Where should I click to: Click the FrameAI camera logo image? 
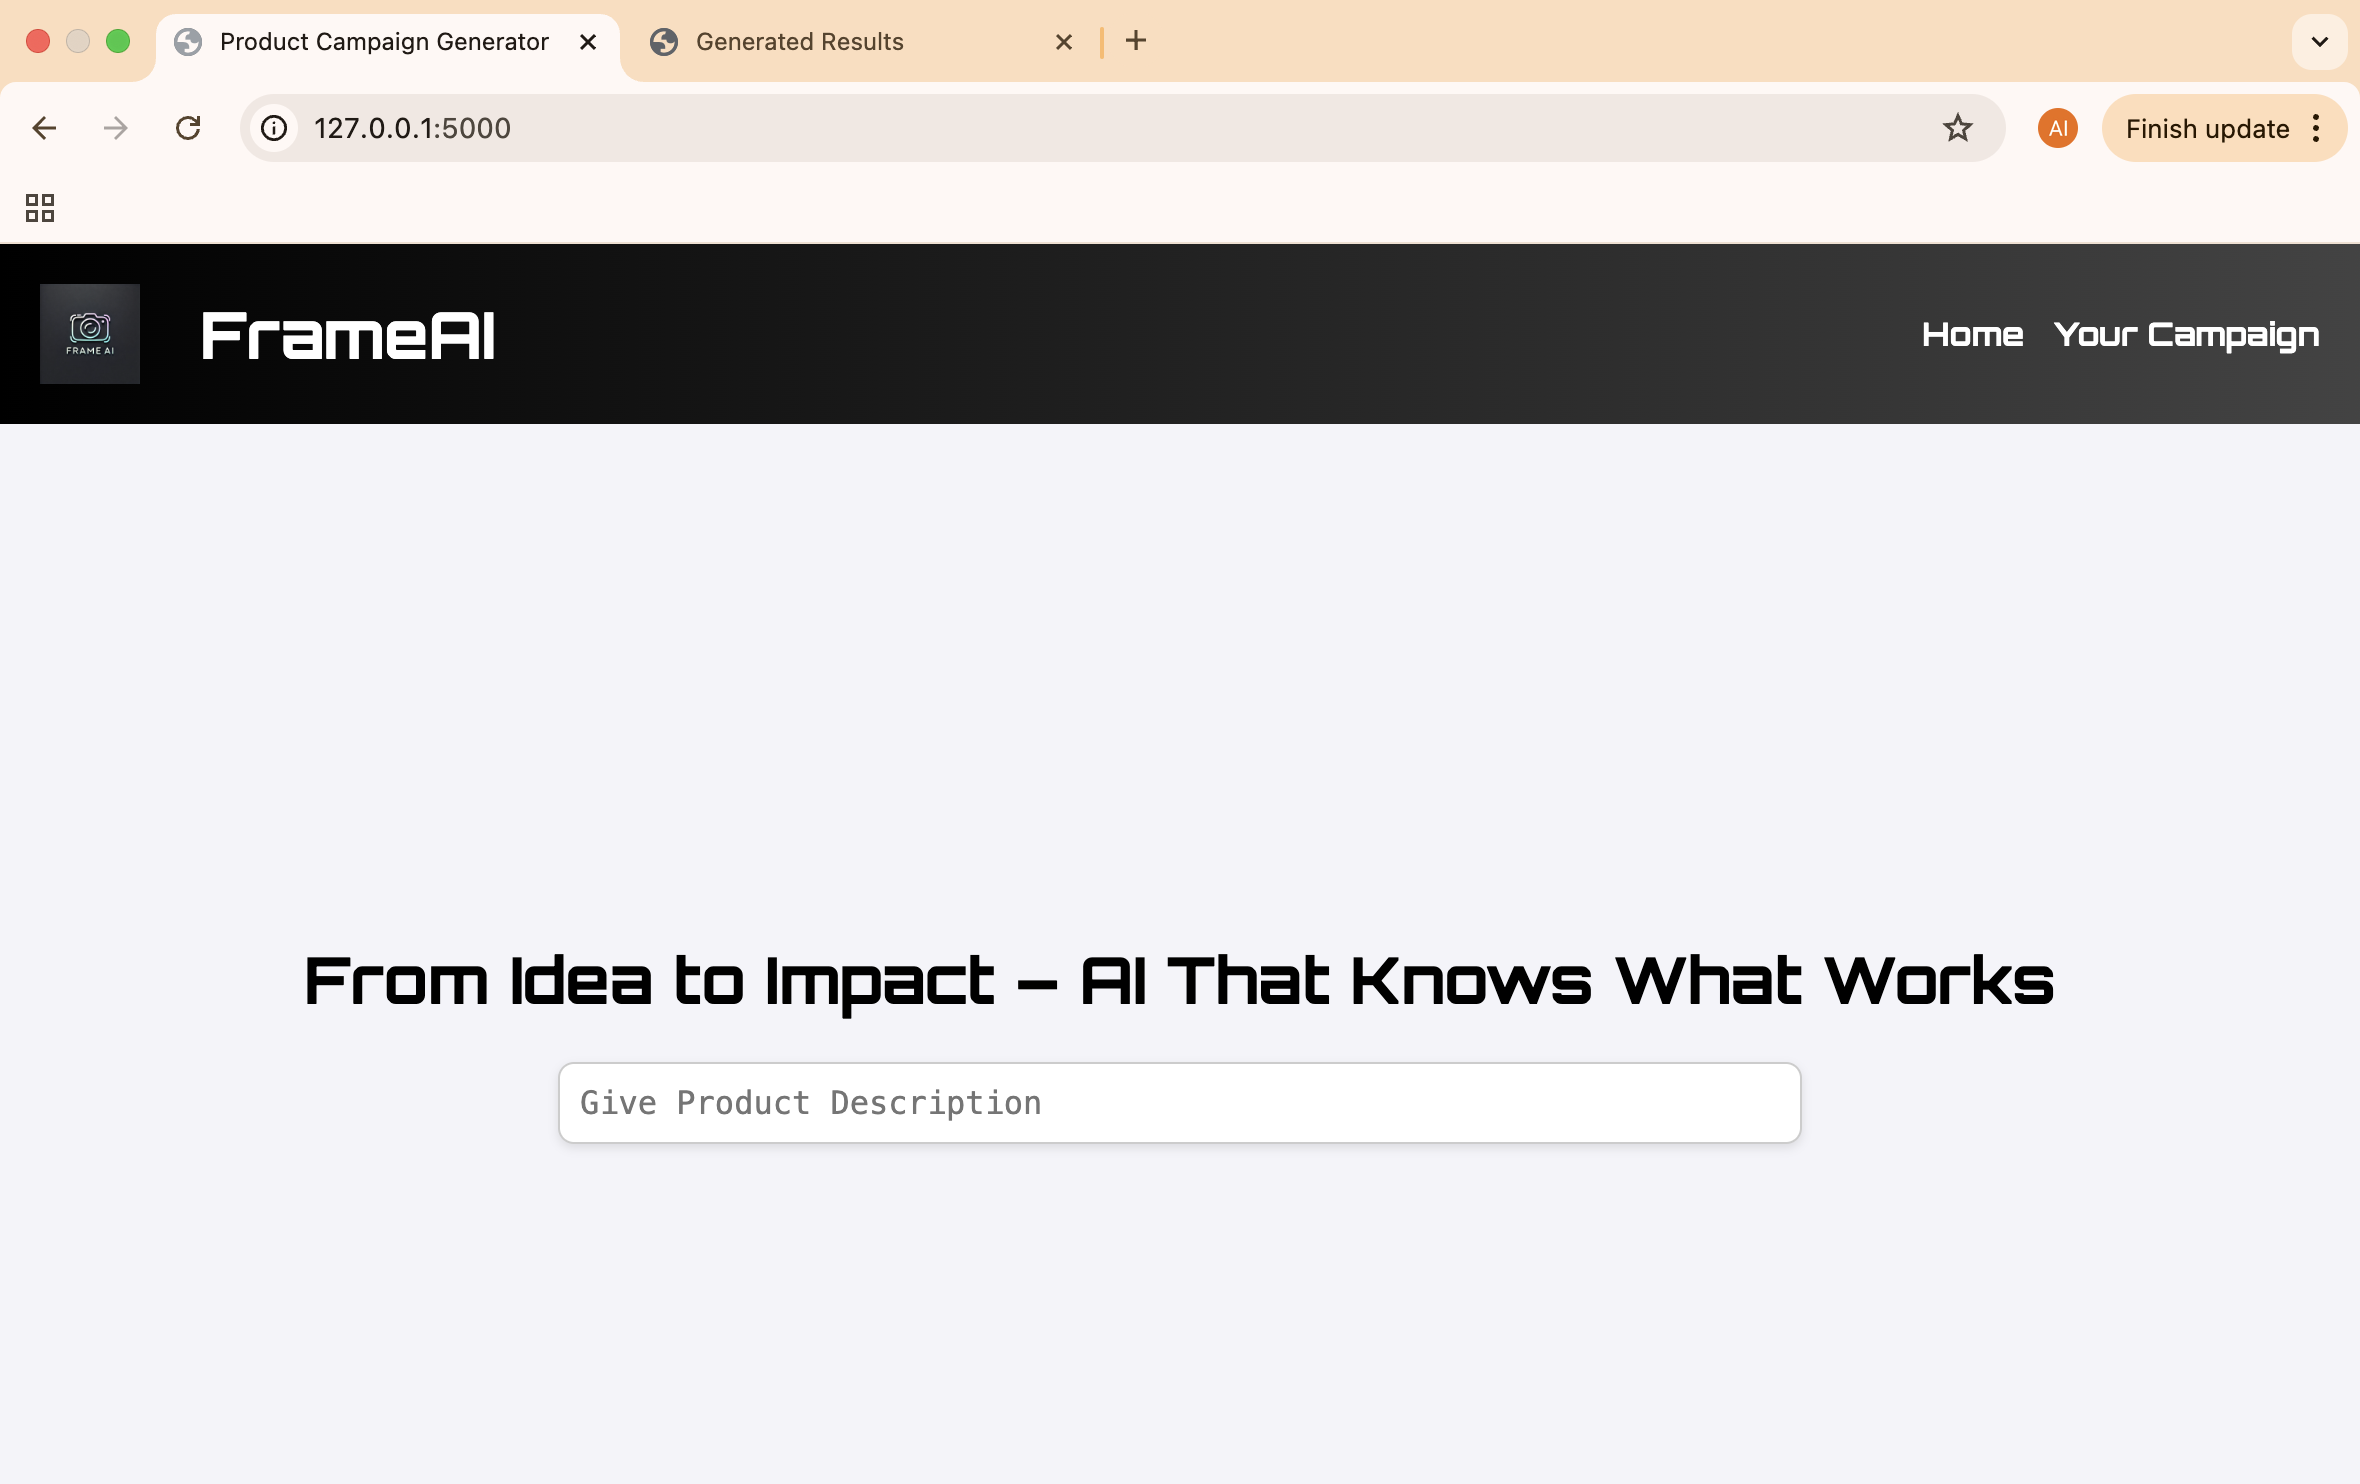pos(90,334)
